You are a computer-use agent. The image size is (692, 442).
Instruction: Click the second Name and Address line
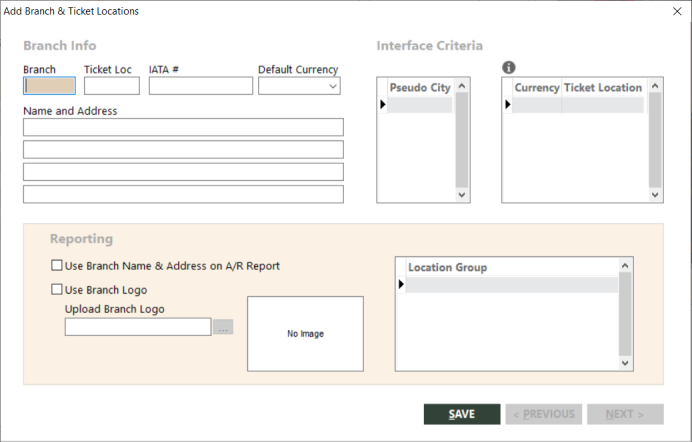tap(183, 150)
